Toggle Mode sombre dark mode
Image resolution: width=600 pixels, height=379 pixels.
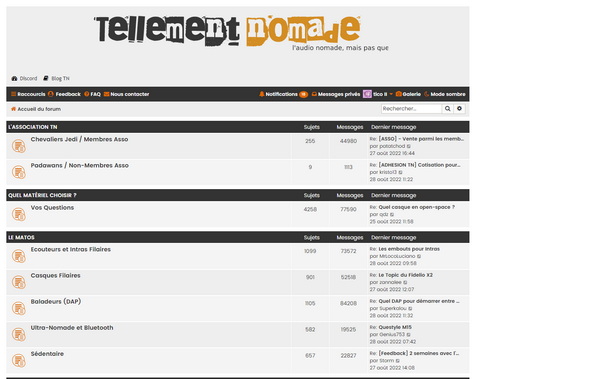coord(444,94)
